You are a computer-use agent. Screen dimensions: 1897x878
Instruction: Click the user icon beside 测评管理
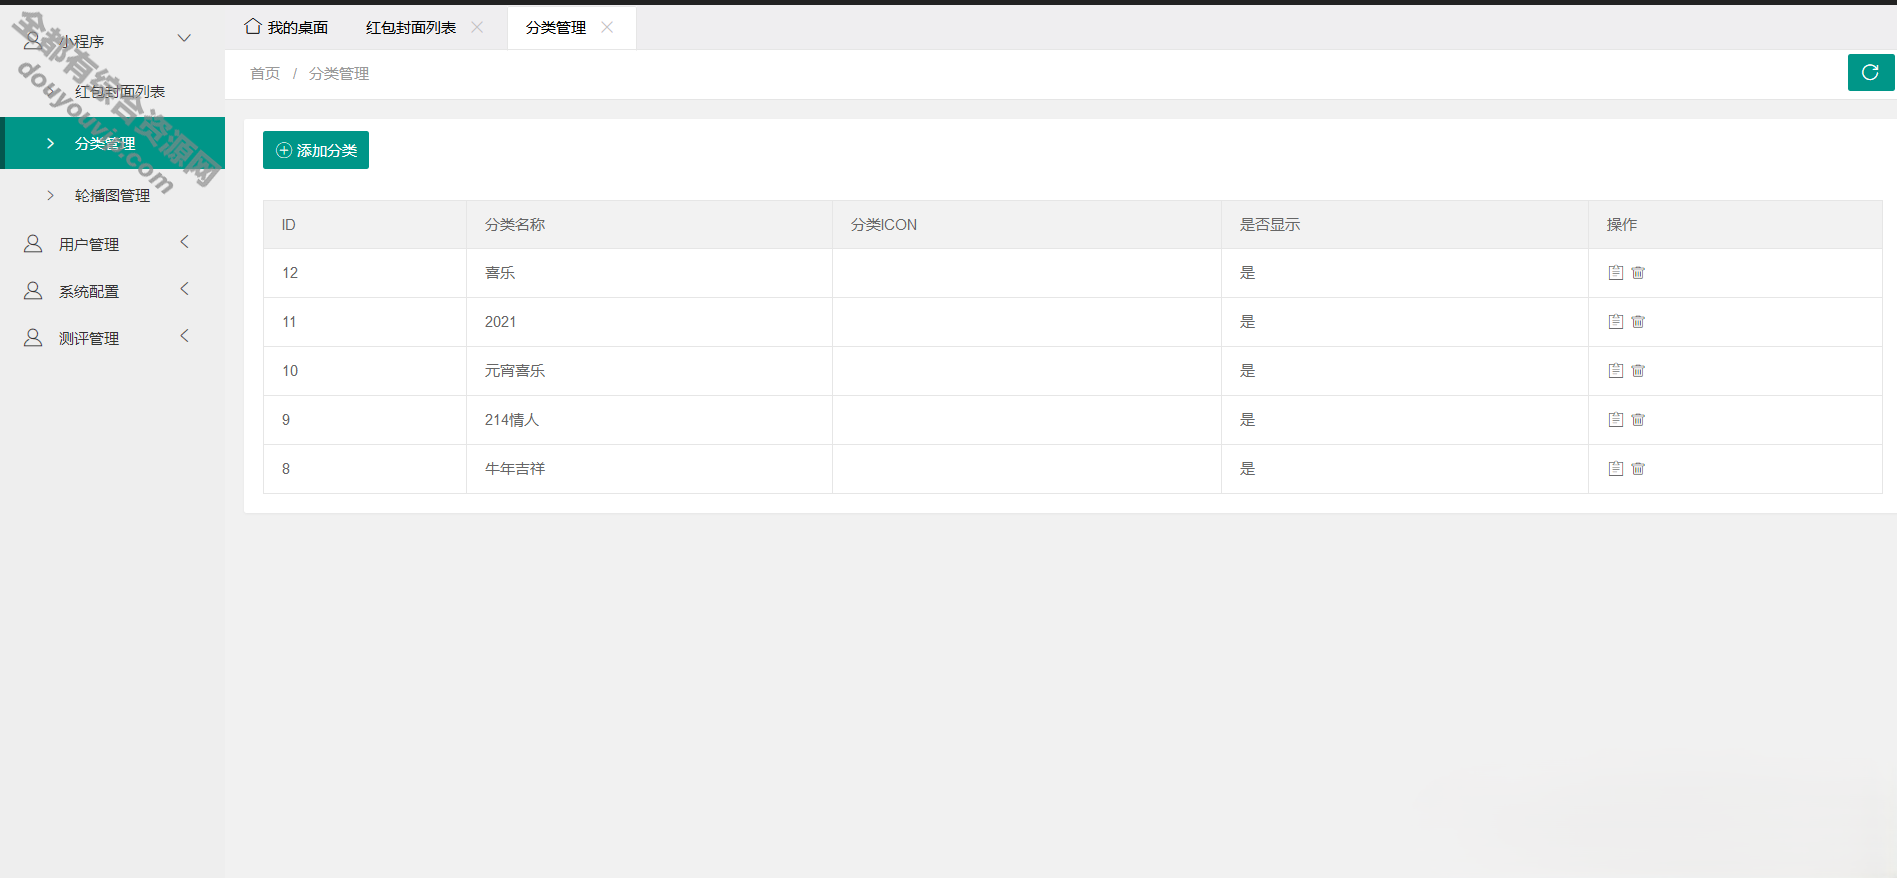coord(33,337)
